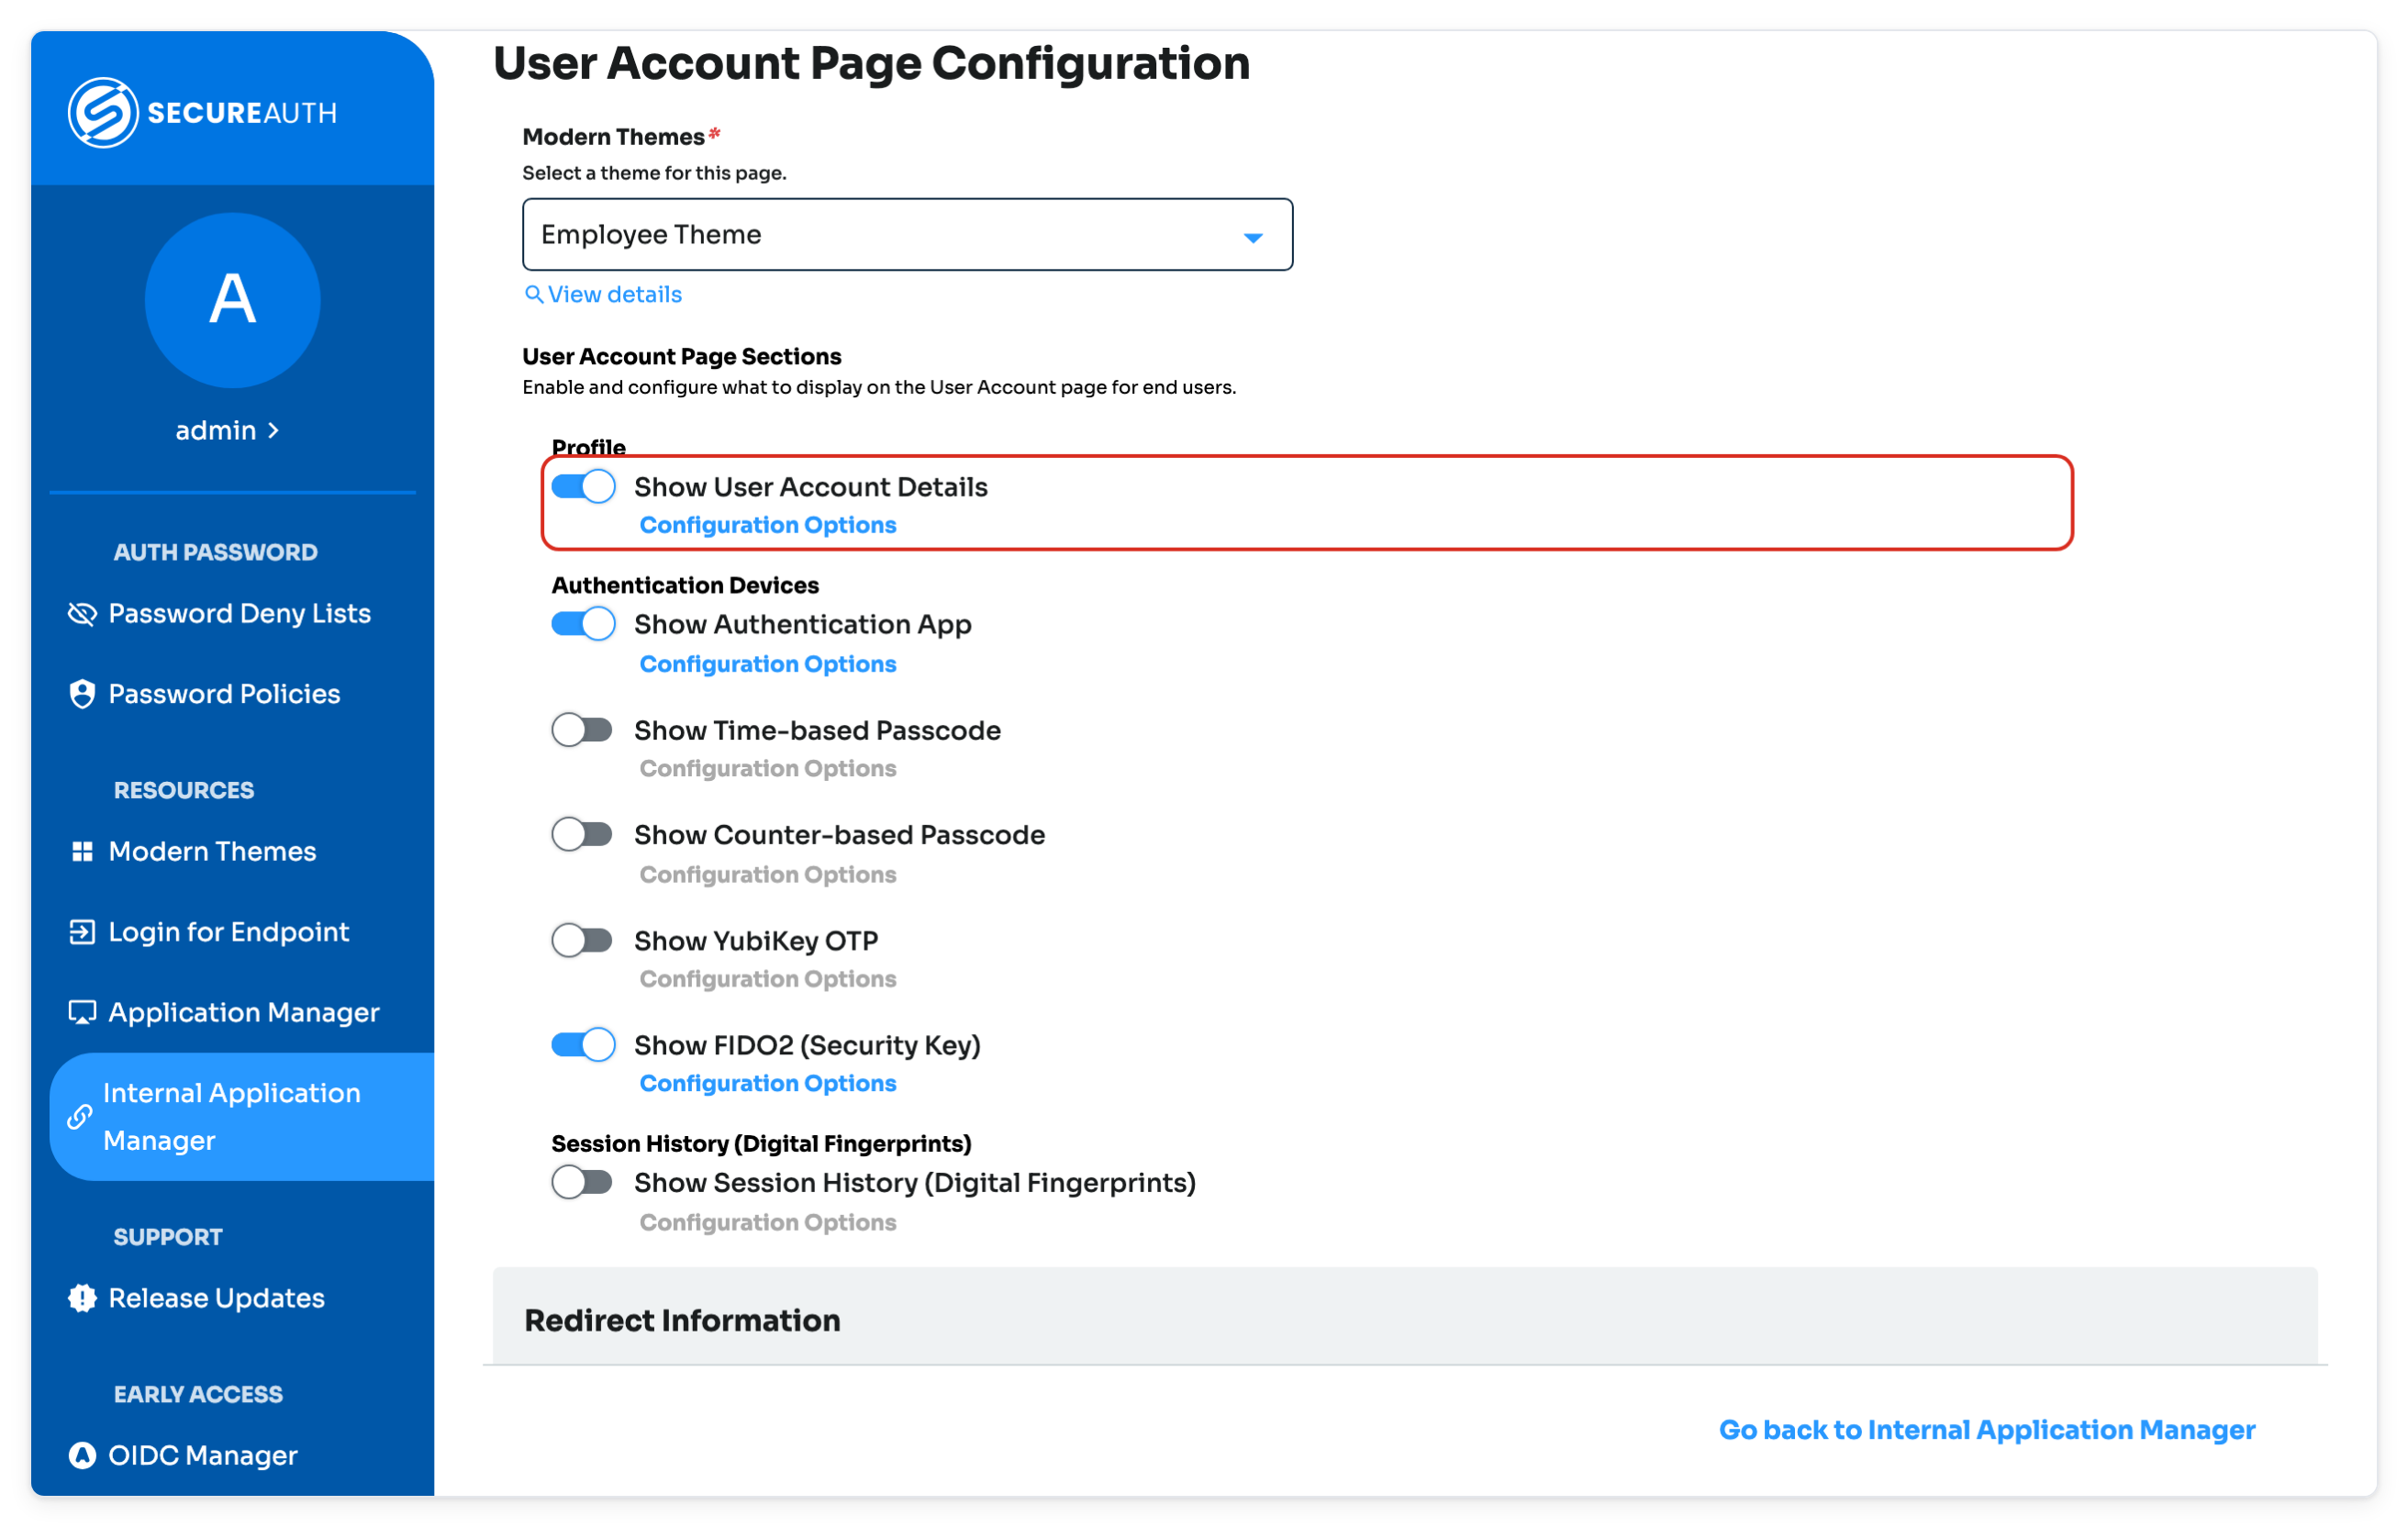Enable Show Session History switch
Screen dimensions: 2408x1527
click(583, 1182)
